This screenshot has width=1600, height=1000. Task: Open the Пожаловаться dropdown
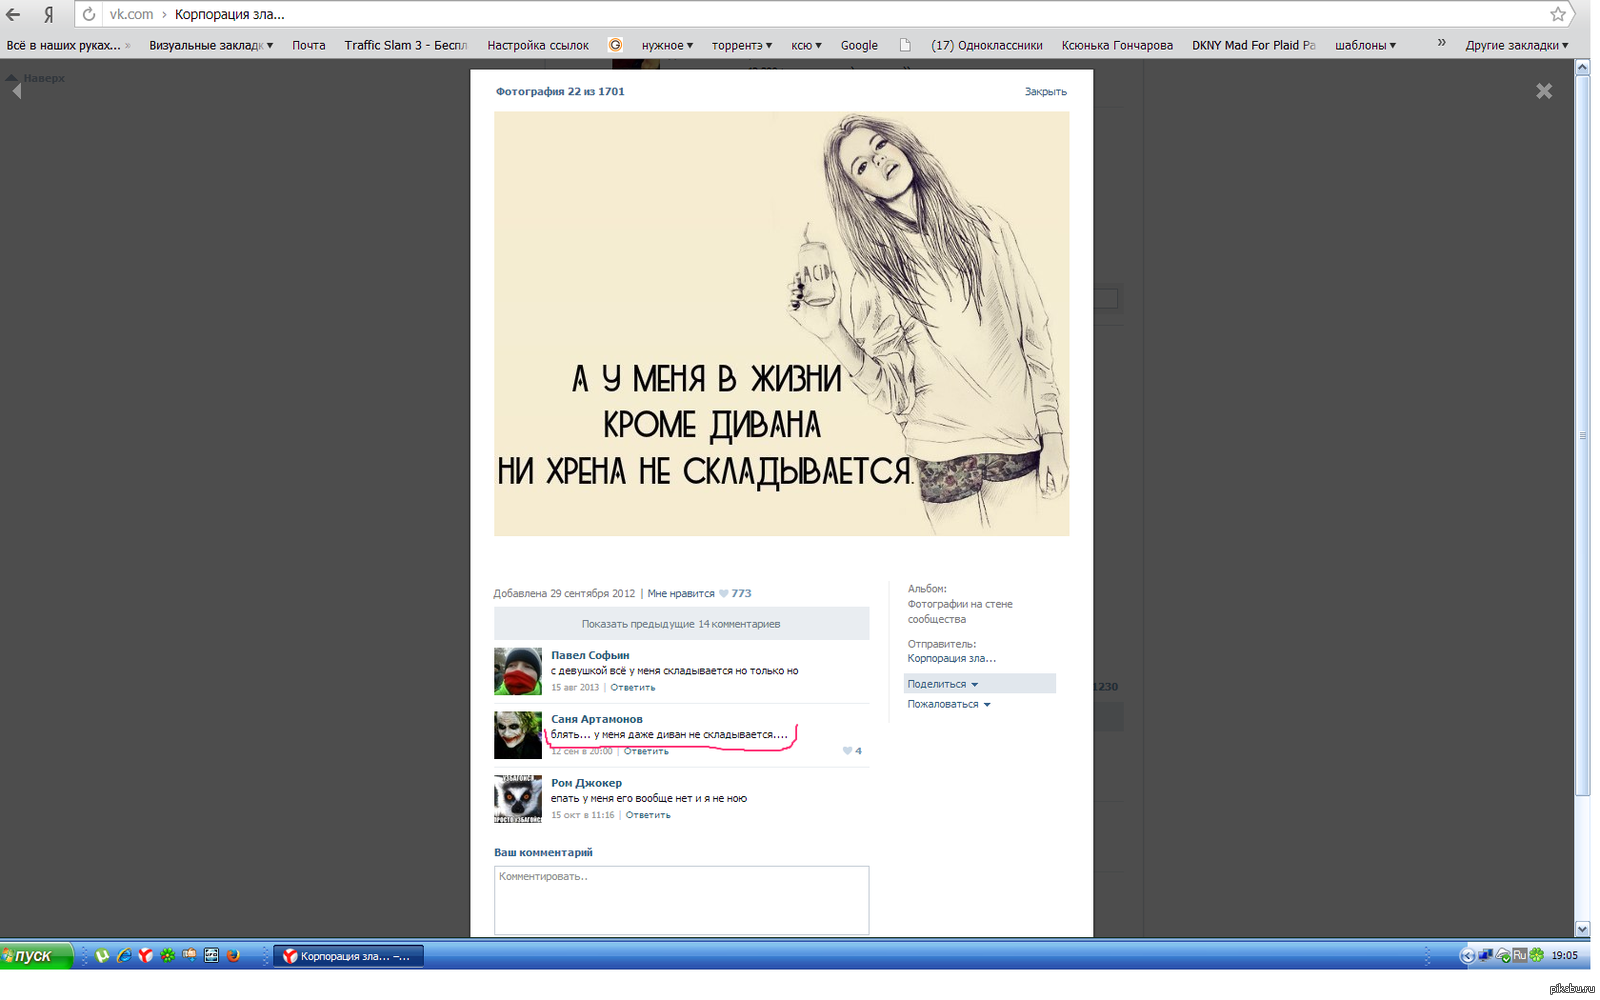click(948, 704)
